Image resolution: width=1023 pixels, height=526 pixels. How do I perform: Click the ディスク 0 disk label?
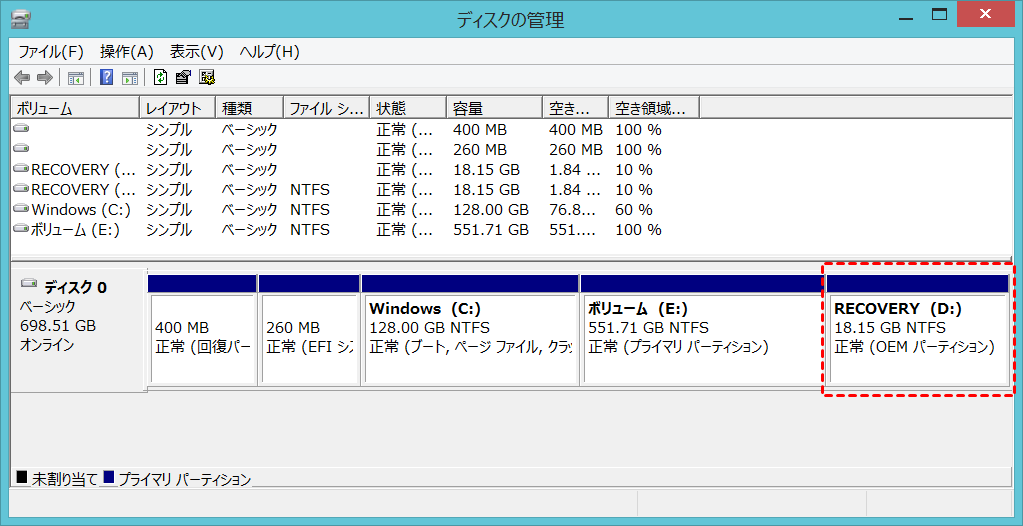click(76, 287)
